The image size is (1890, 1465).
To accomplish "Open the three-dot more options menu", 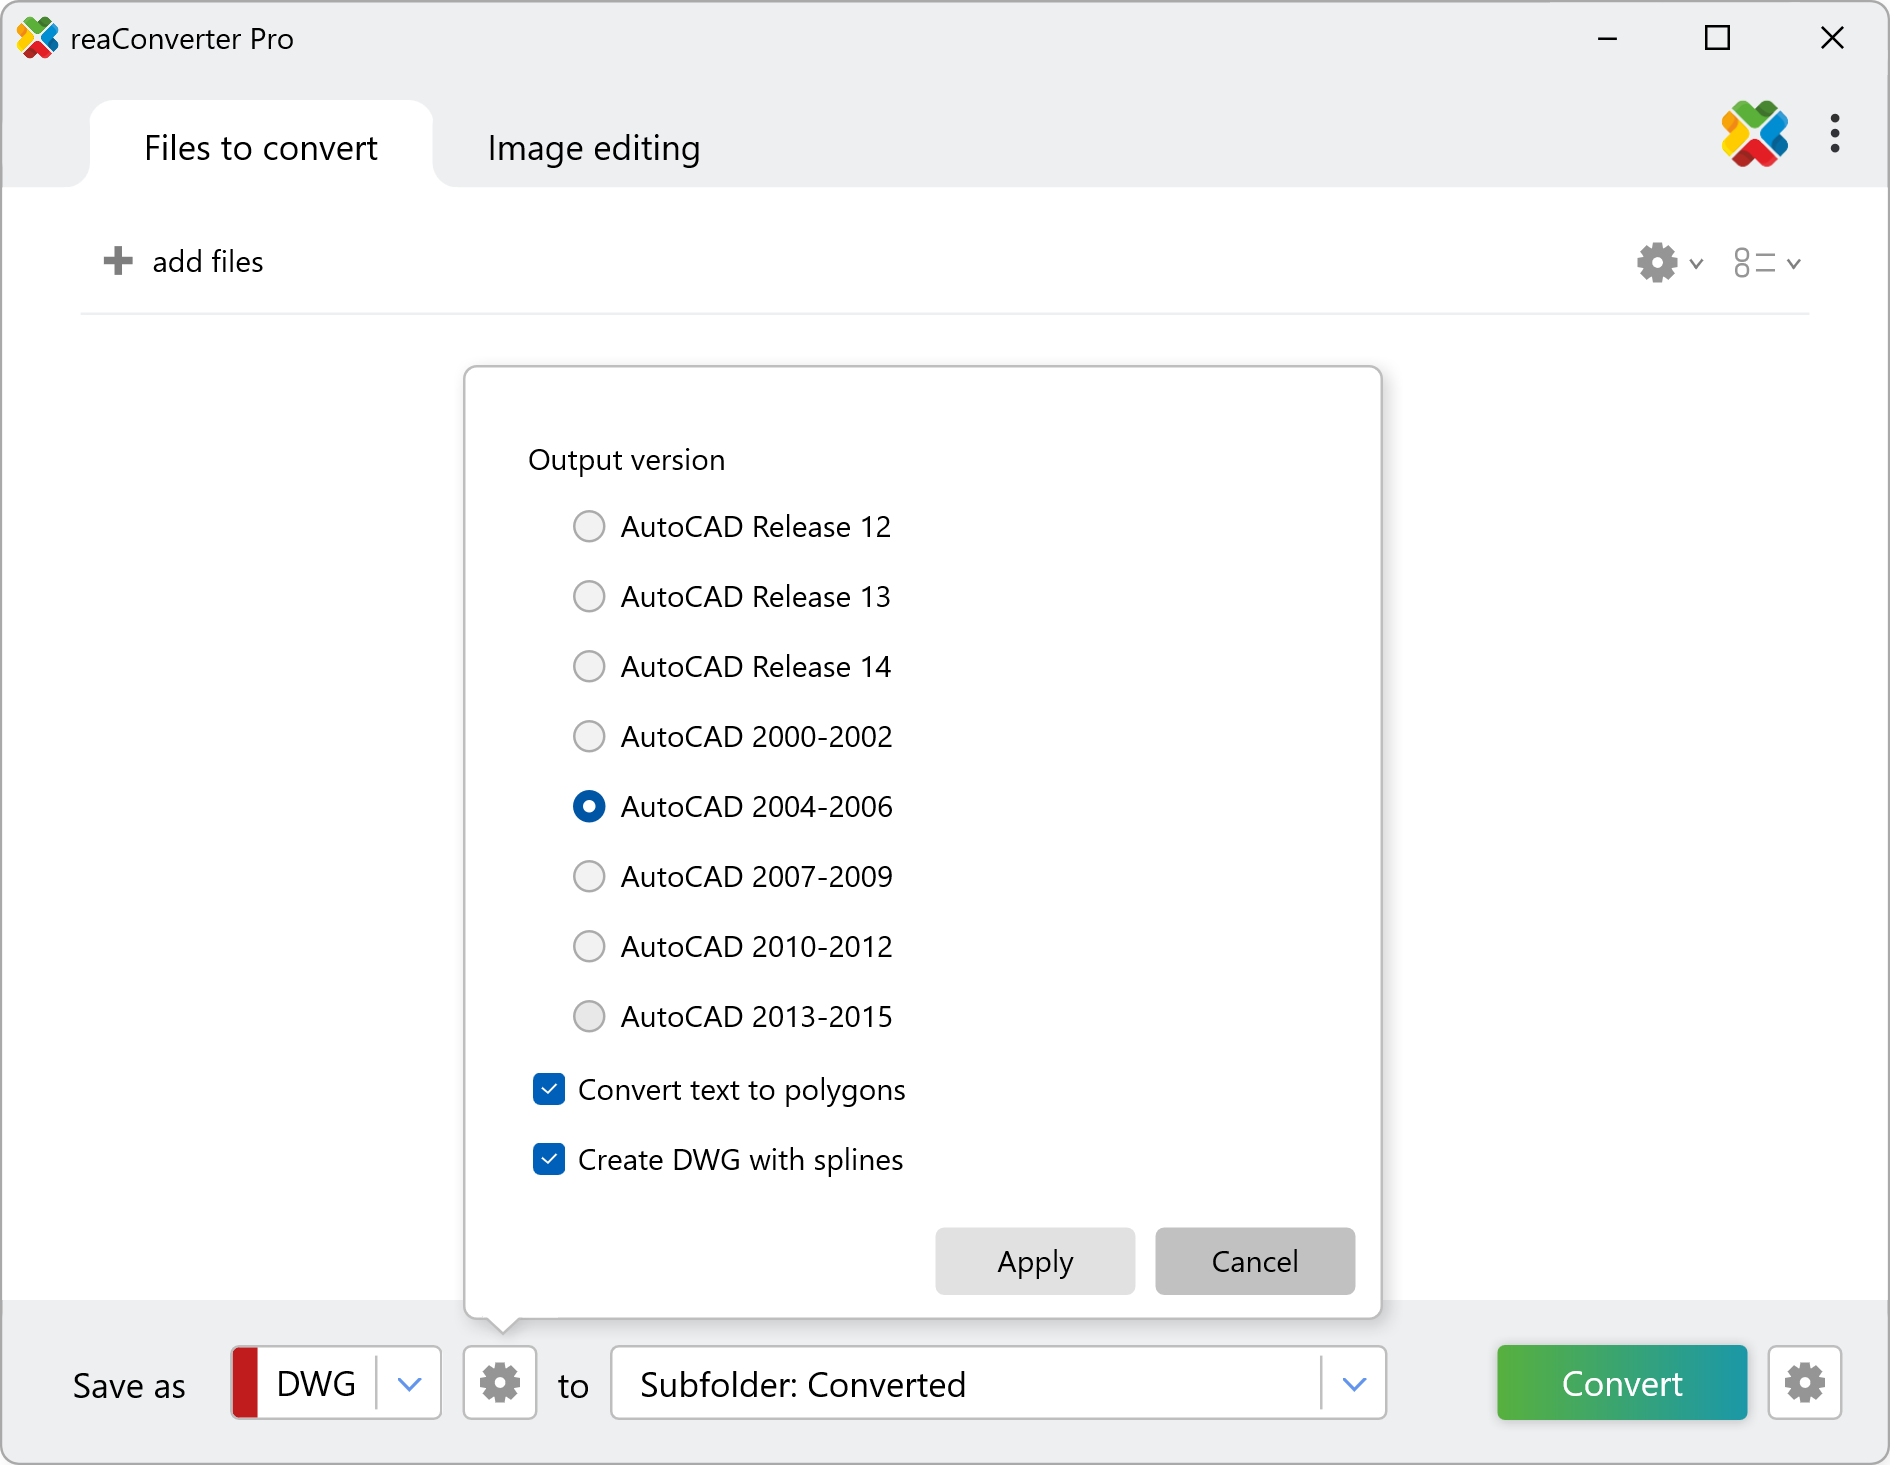I will [x=1834, y=134].
